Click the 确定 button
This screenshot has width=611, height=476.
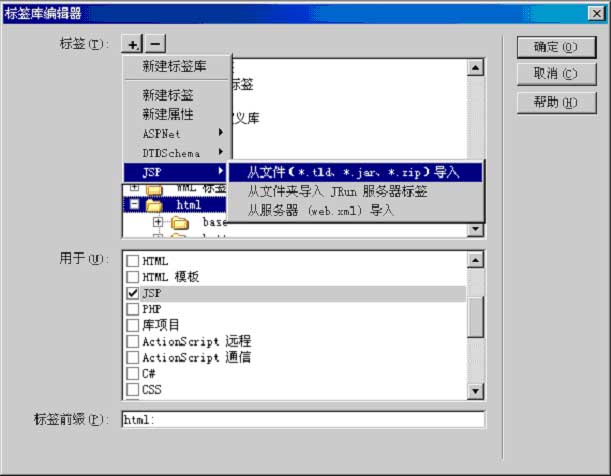coord(556,48)
